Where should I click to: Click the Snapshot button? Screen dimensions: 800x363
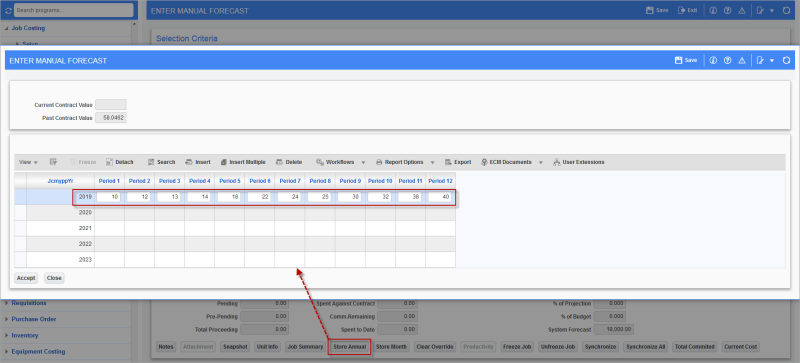pyautogui.click(x=235, y=347)
